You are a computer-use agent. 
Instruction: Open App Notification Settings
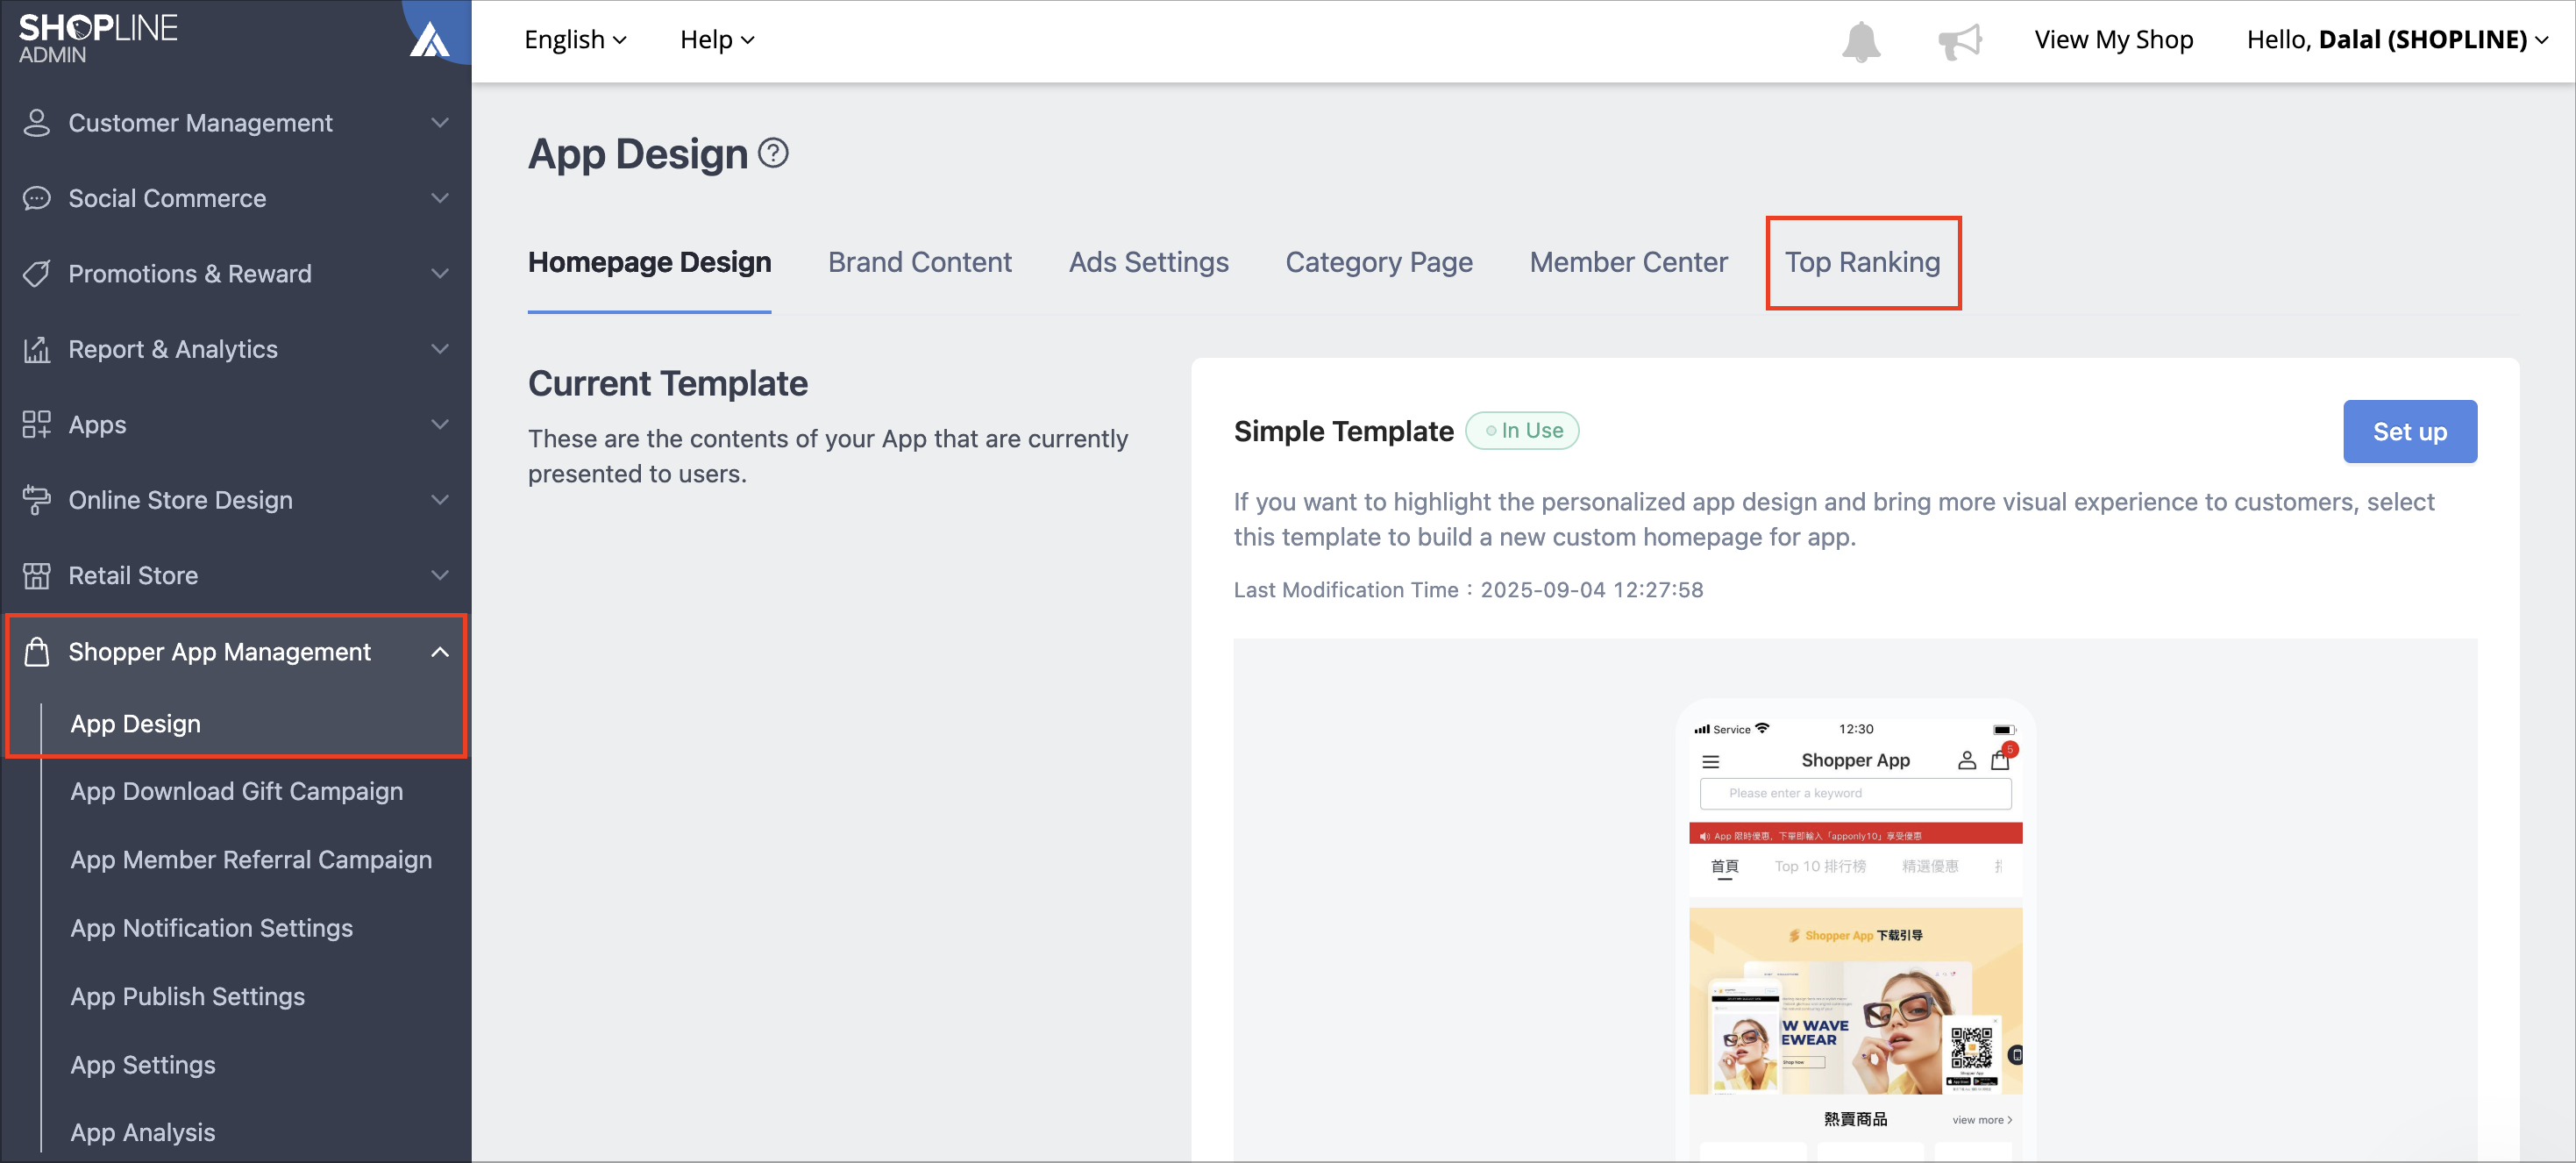pos(211,928)
